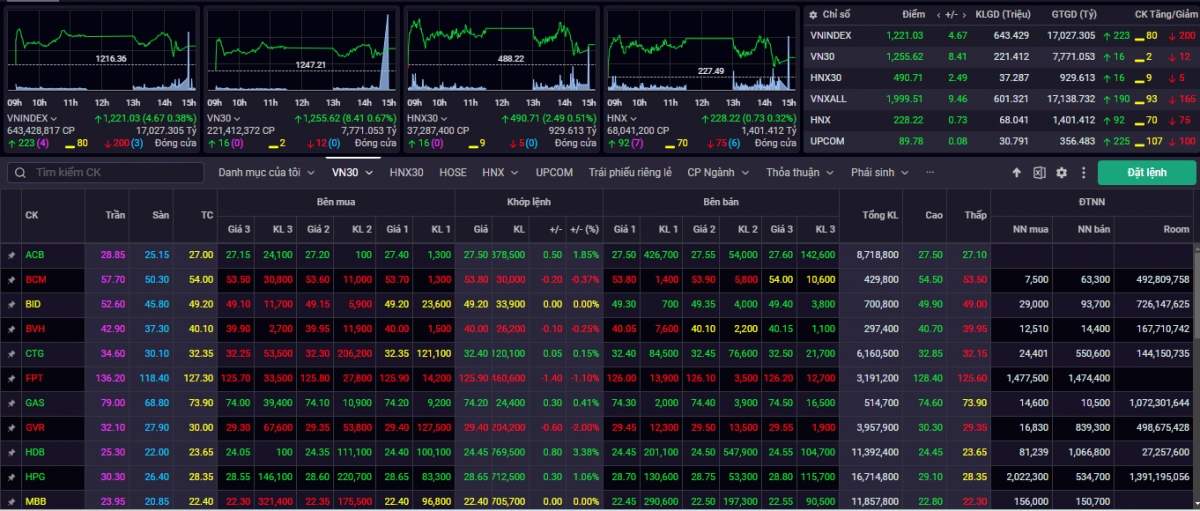Export price board via Excel icon
The width and height of the screenshot is (1200, 511).
tap(1039, 173)
